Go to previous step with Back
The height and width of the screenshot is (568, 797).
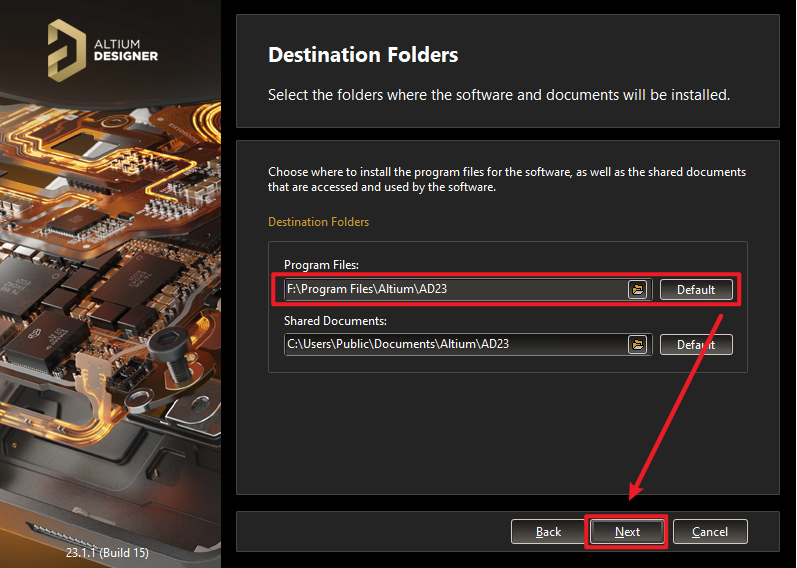[548, 532]
